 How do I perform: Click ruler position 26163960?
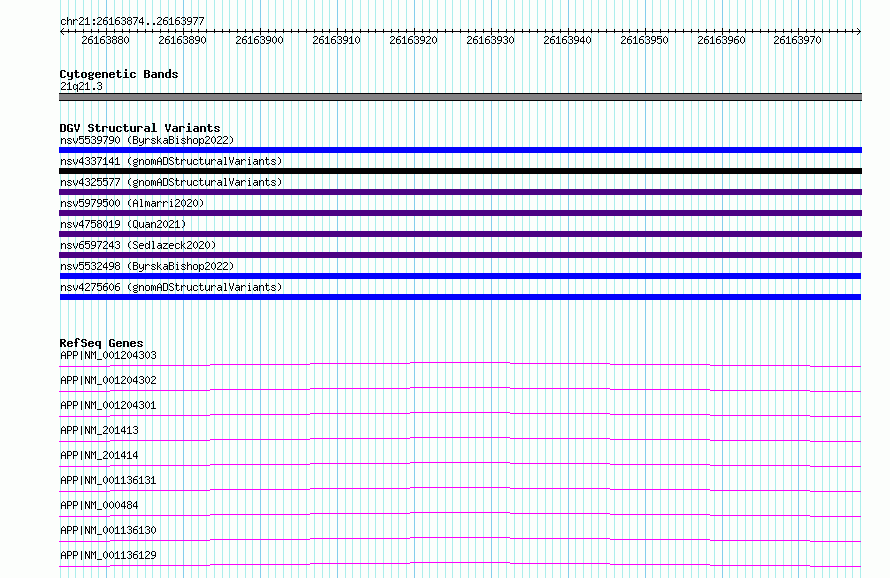(721, 40)
